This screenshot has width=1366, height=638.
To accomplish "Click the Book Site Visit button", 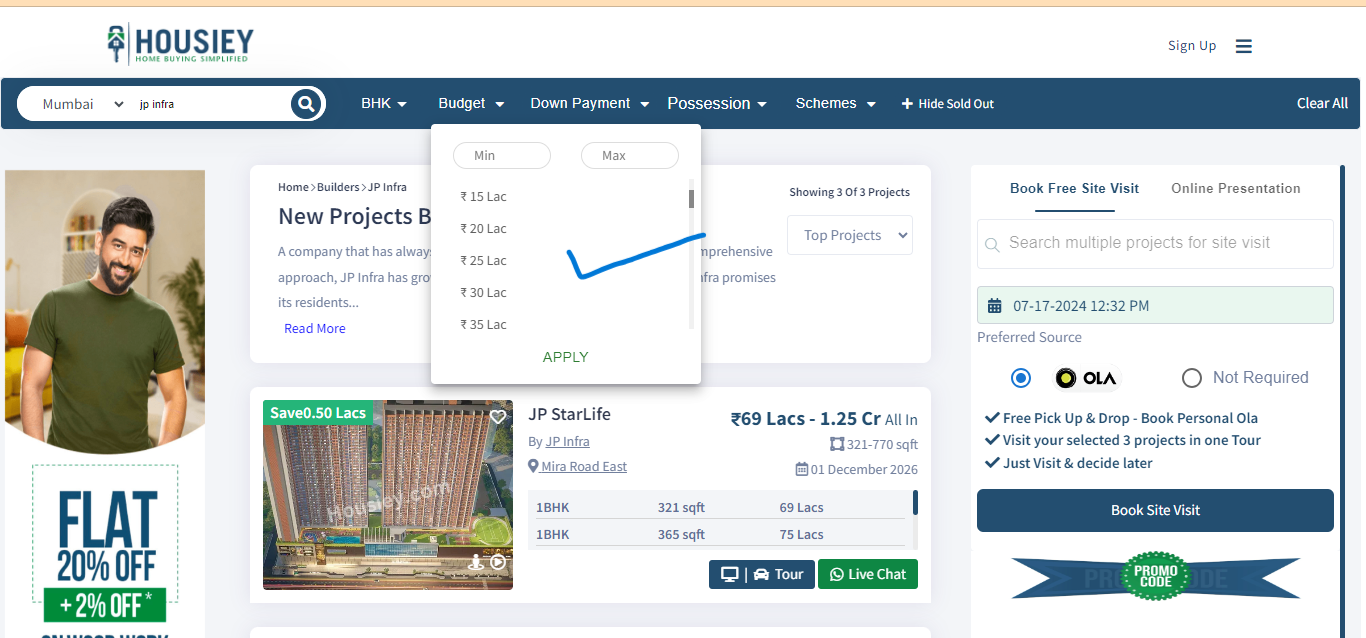I will coord(1155,510).
